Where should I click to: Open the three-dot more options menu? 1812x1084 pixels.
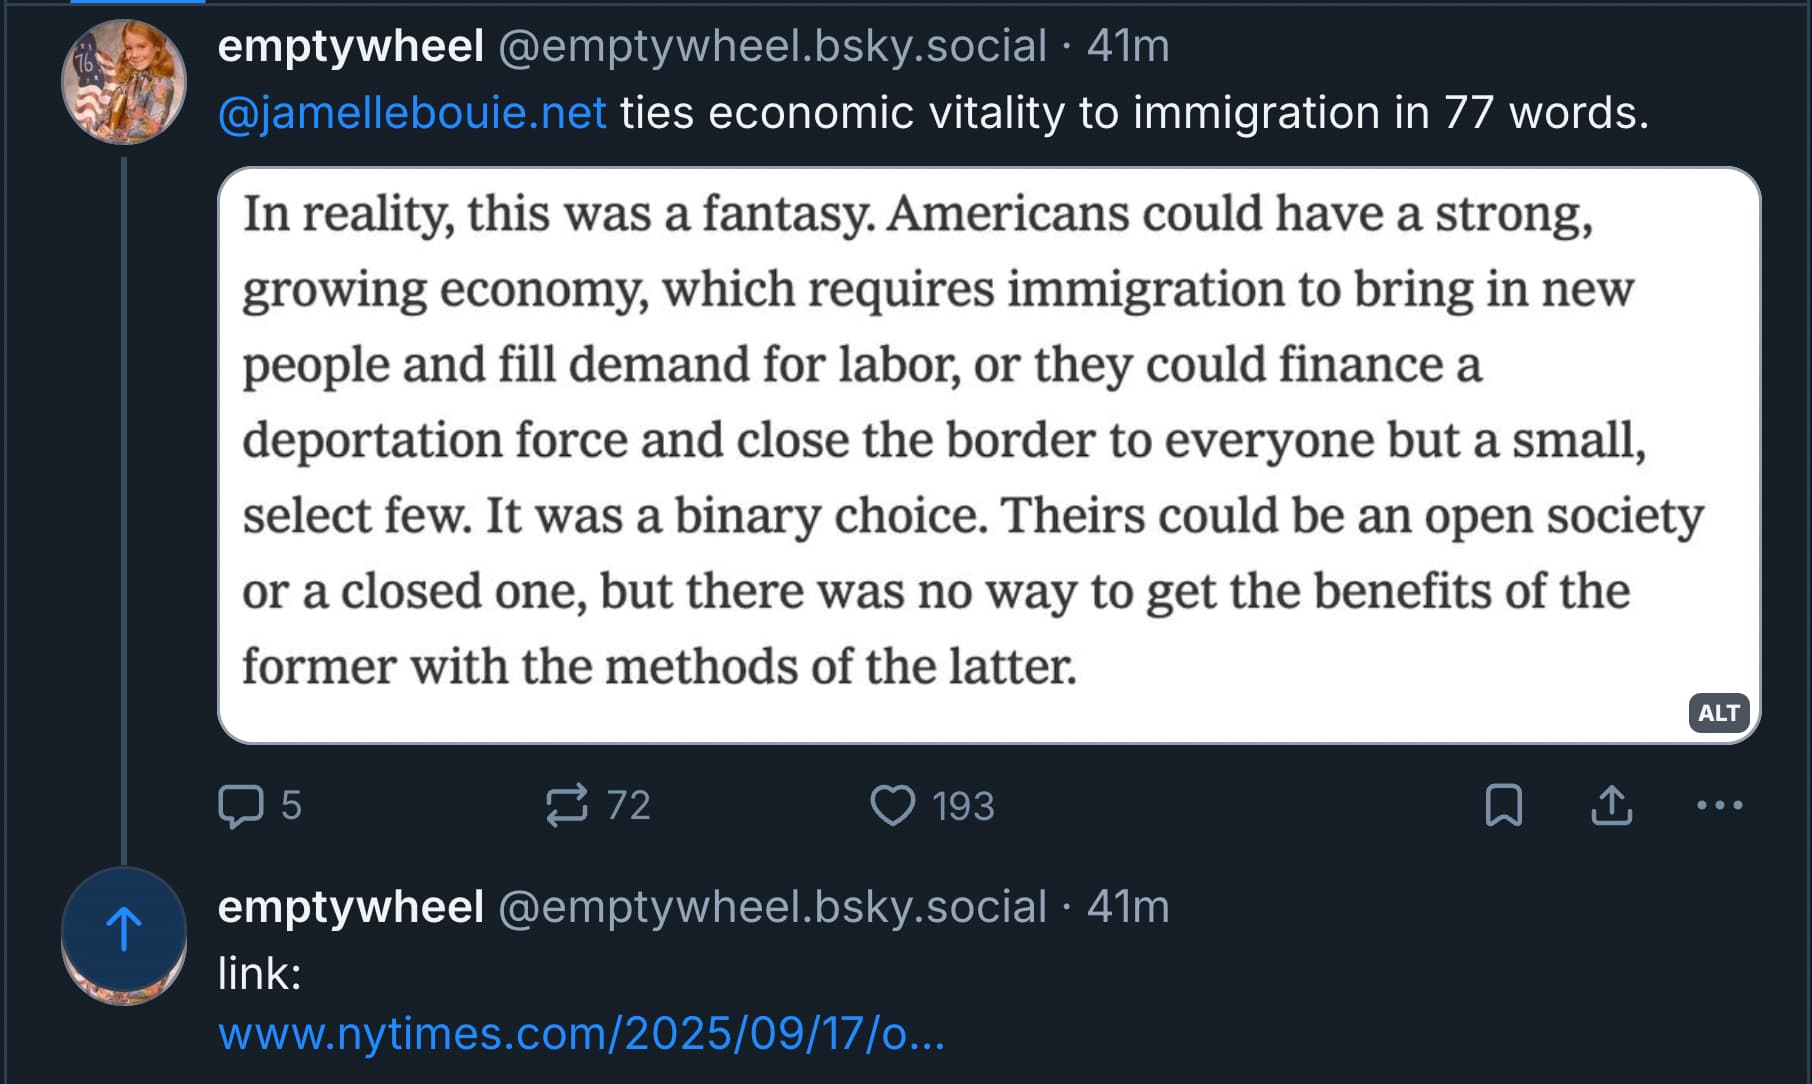[x=1719, y=806]
